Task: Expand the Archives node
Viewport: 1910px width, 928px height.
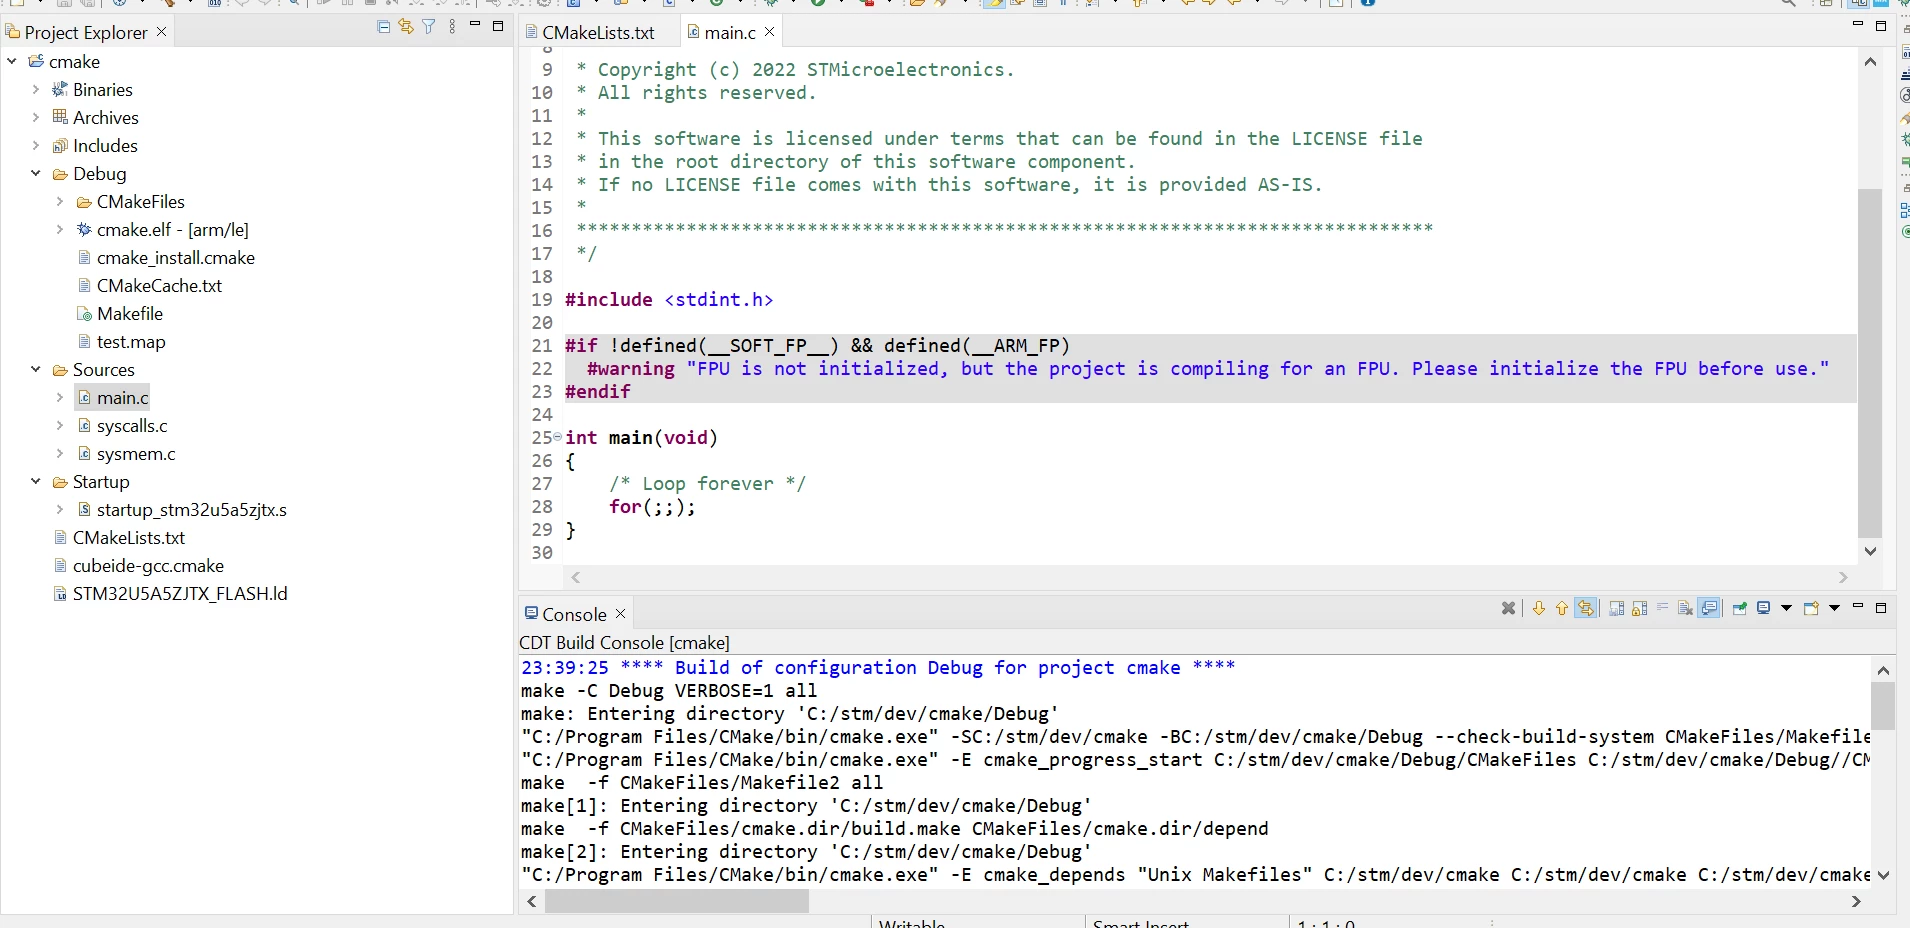Action: 36,117
